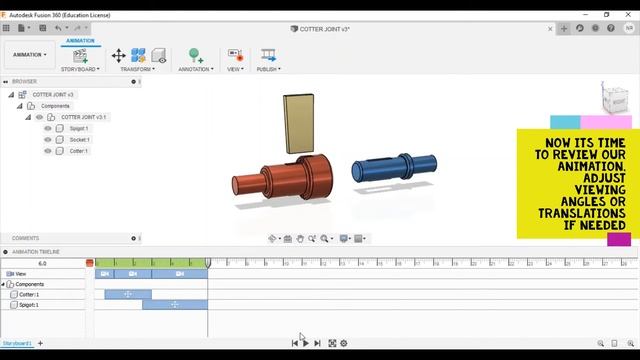This screenshot has width=640, height=360.
Task: Click the Create Callout annotation icon
Action: click(196, 56)
